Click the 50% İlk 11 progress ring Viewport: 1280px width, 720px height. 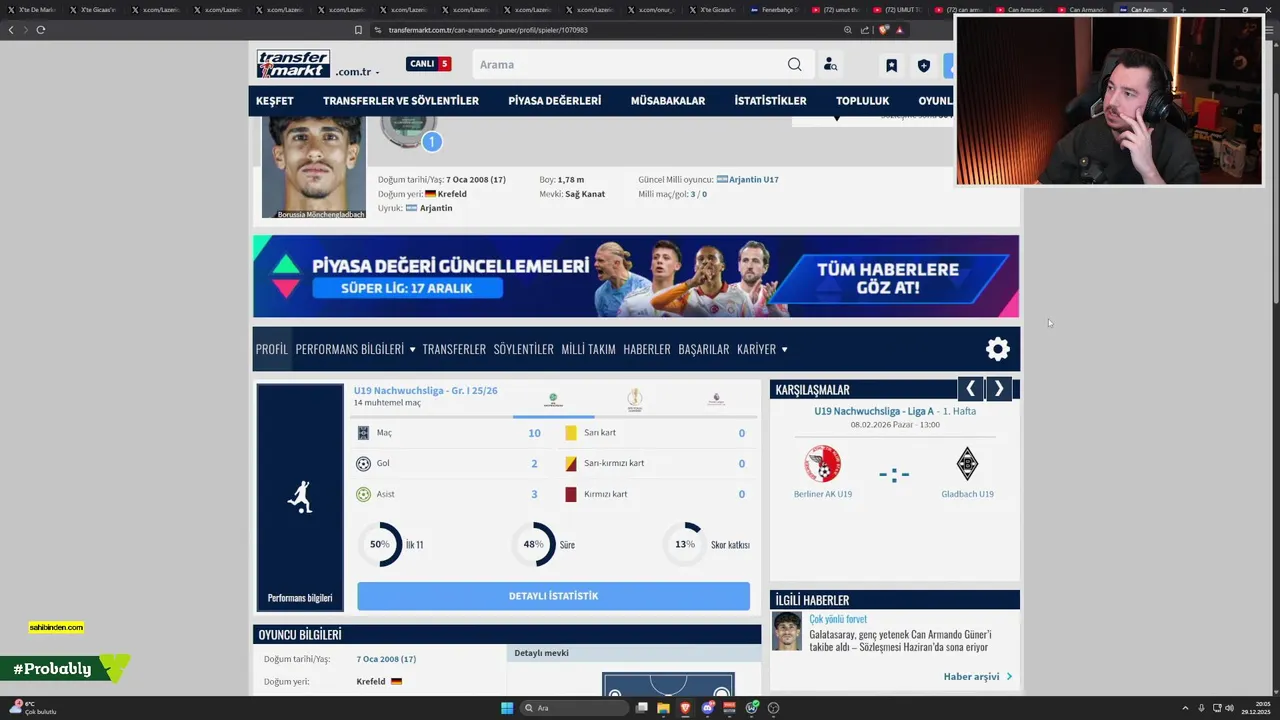click(x=380, y=545)
